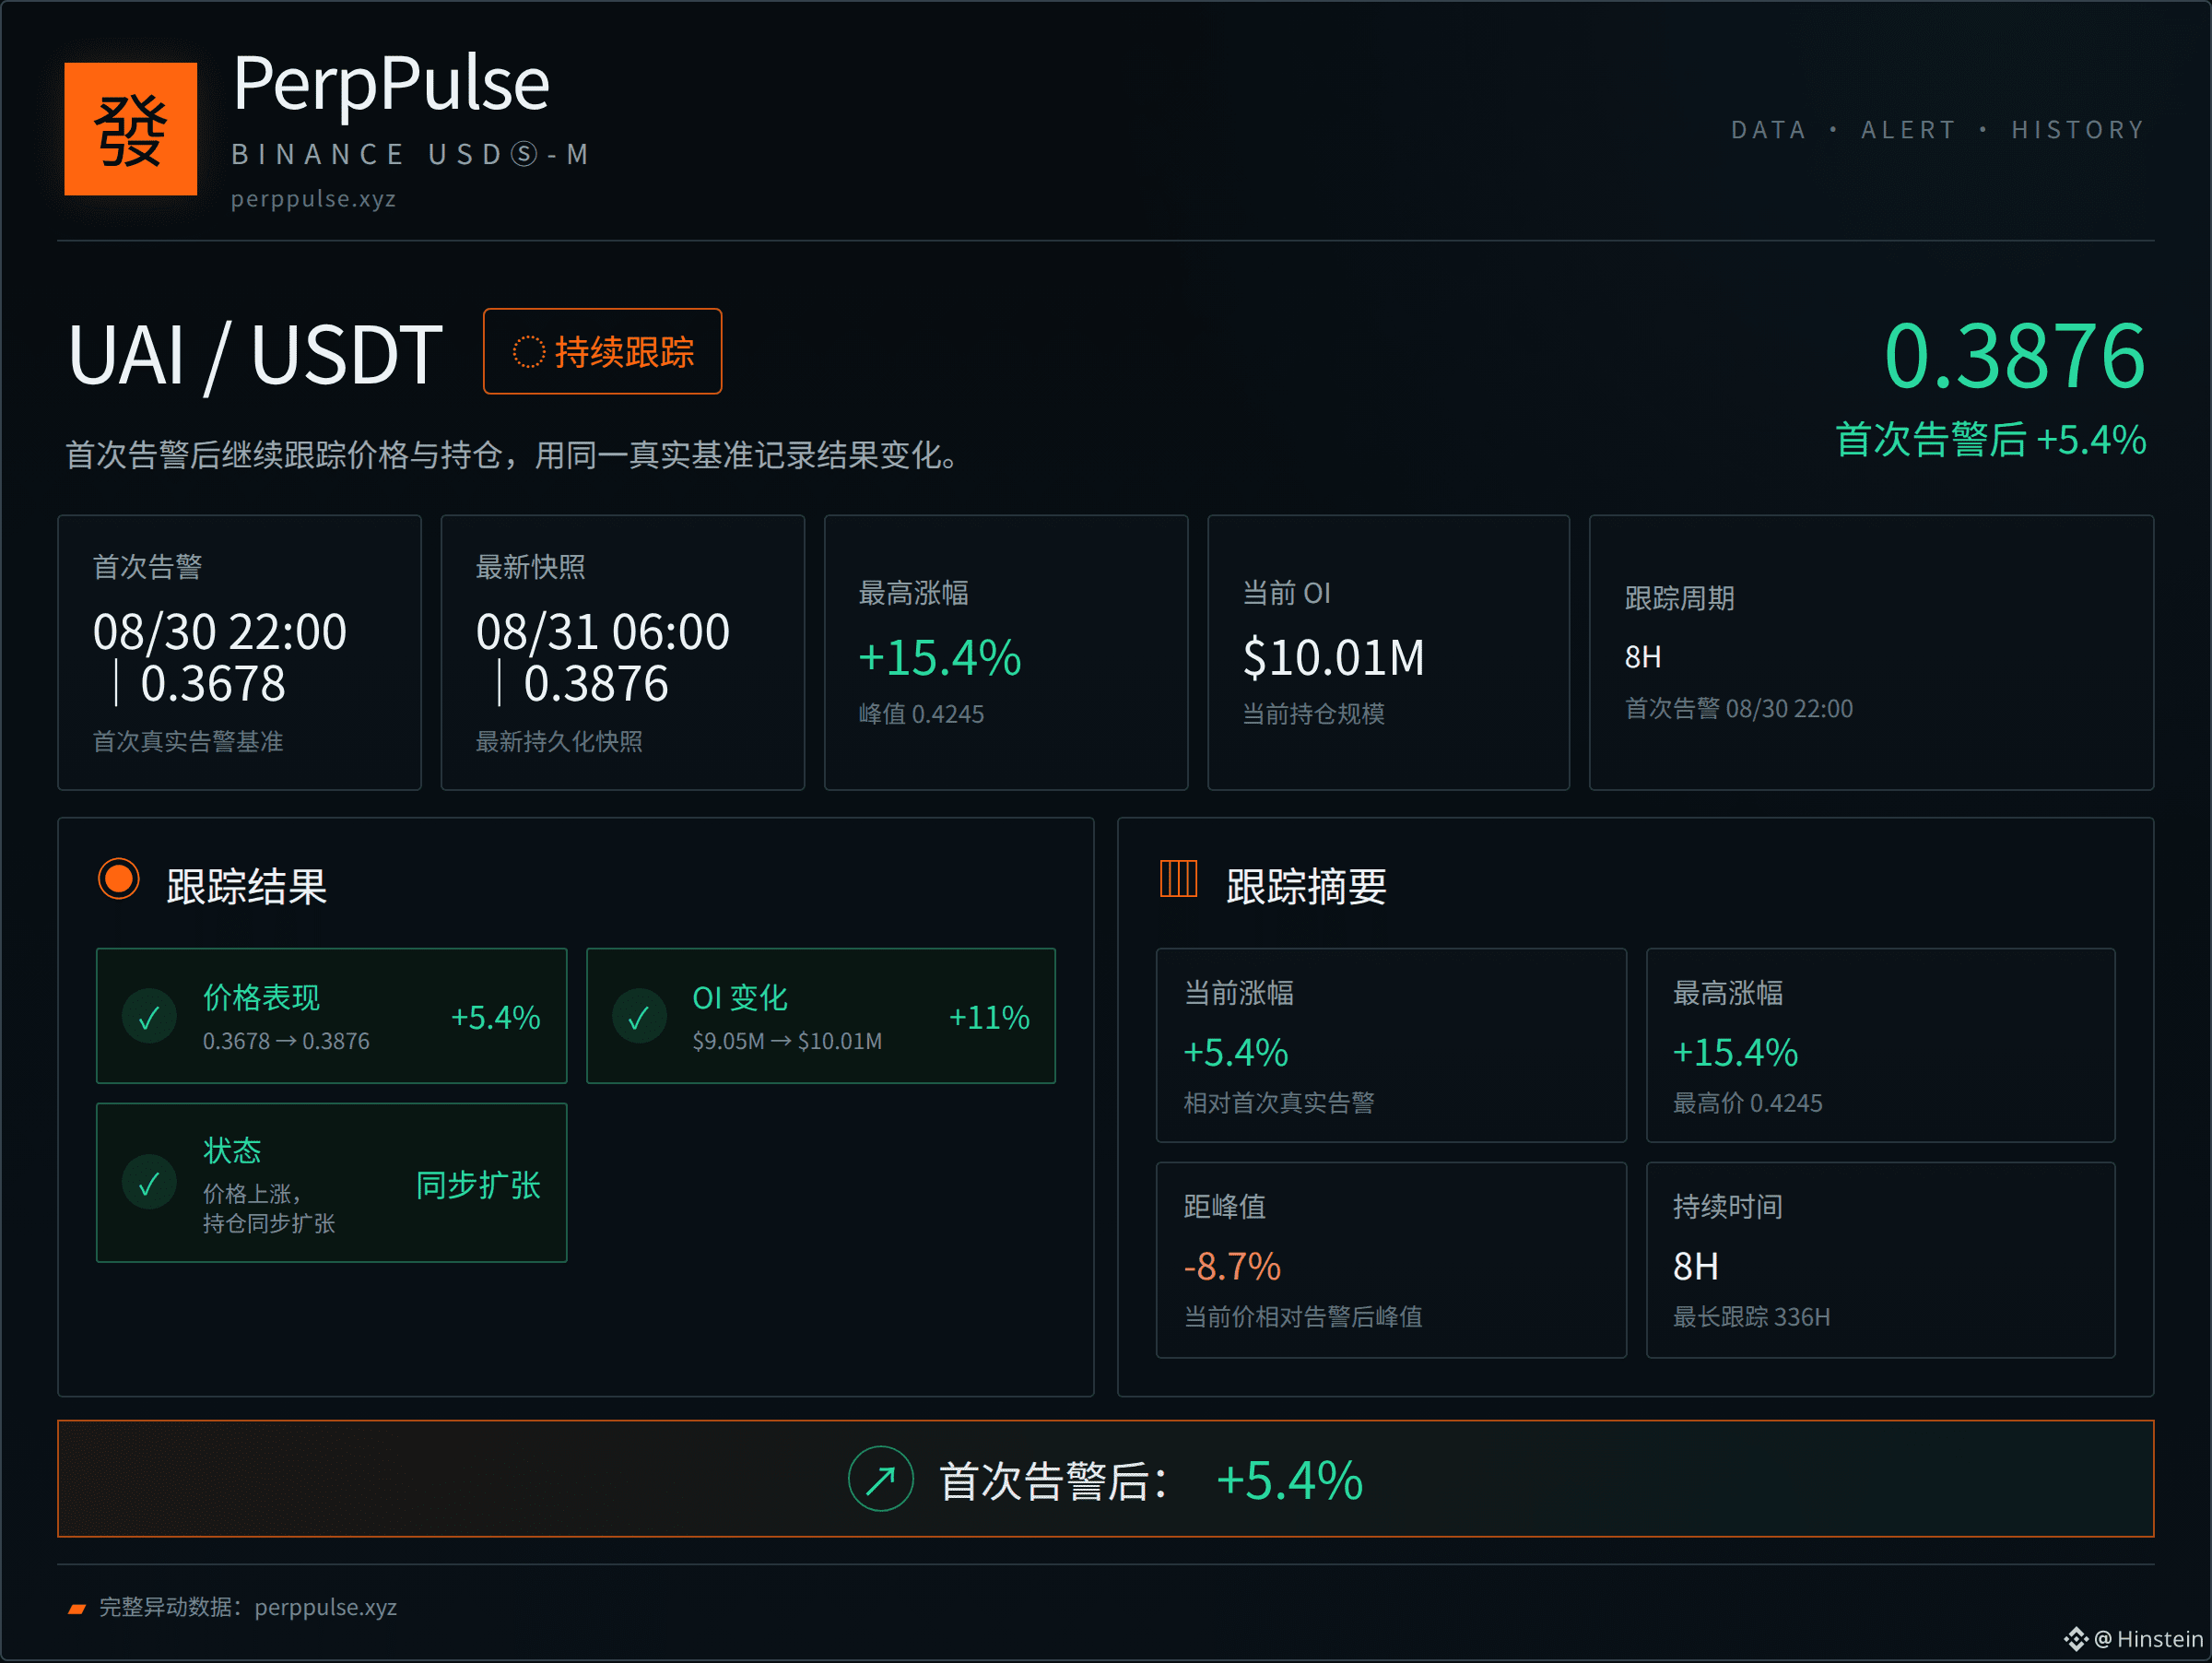Open the ALERT header item
The width and height of the screenshot is (2212, 1663).
tap(1908, 130)
